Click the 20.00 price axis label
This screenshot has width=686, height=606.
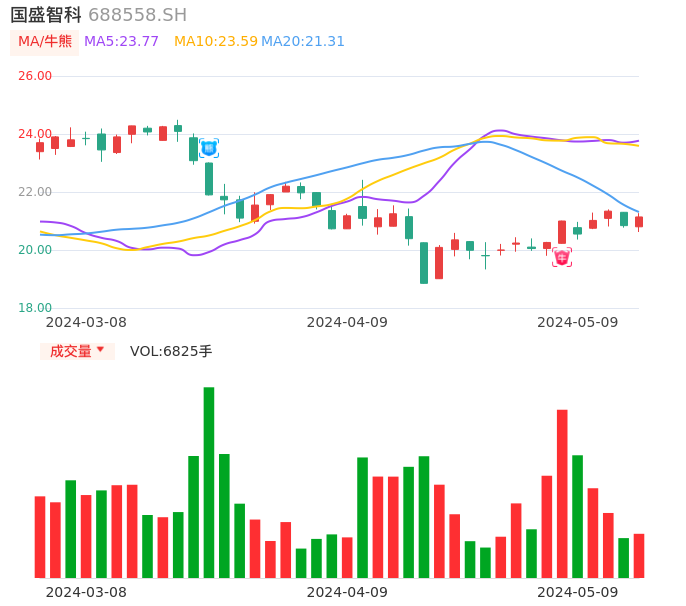point(35,250)
